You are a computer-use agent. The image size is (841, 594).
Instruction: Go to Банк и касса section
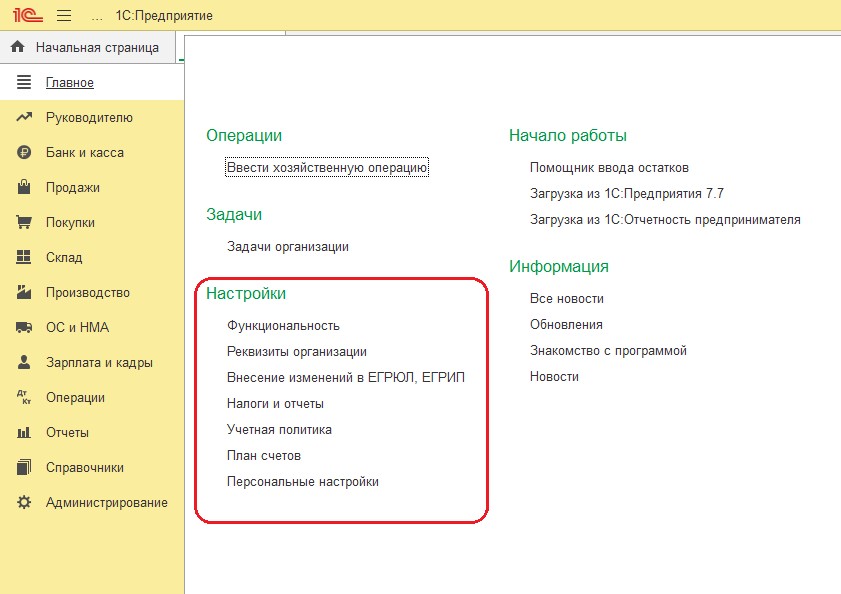85,152
